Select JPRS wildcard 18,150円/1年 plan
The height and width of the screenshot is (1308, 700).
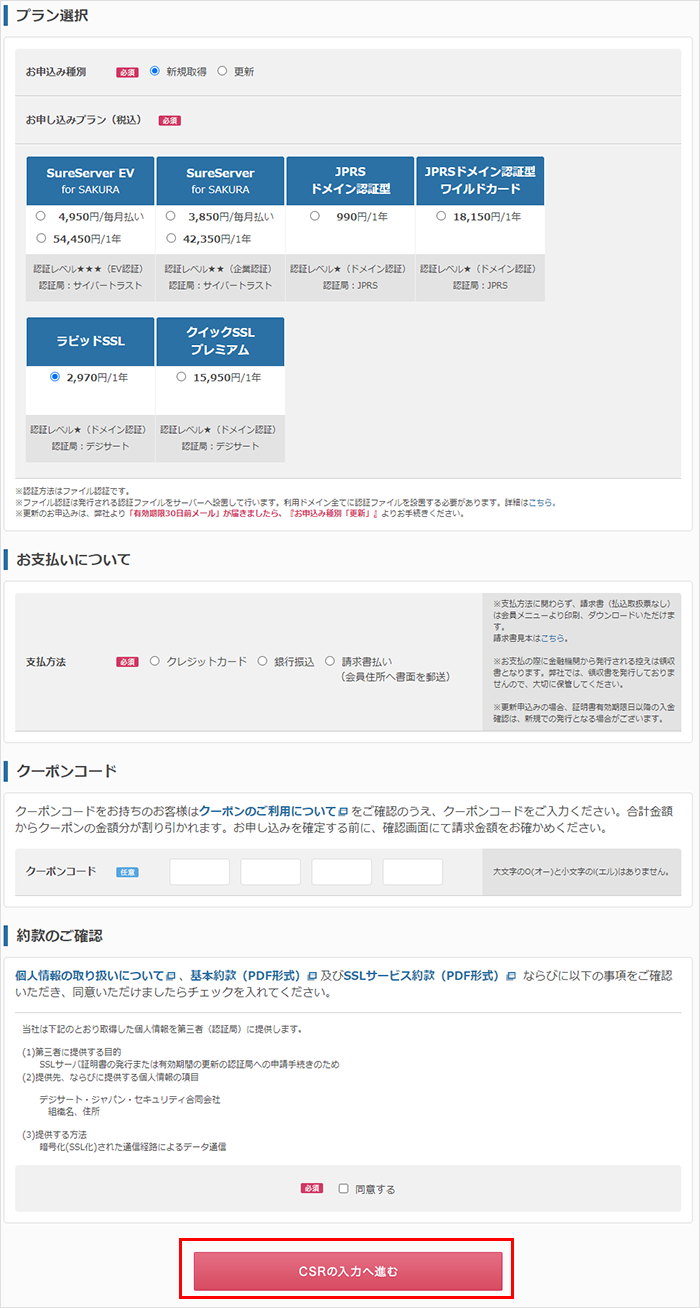[441, 216]
